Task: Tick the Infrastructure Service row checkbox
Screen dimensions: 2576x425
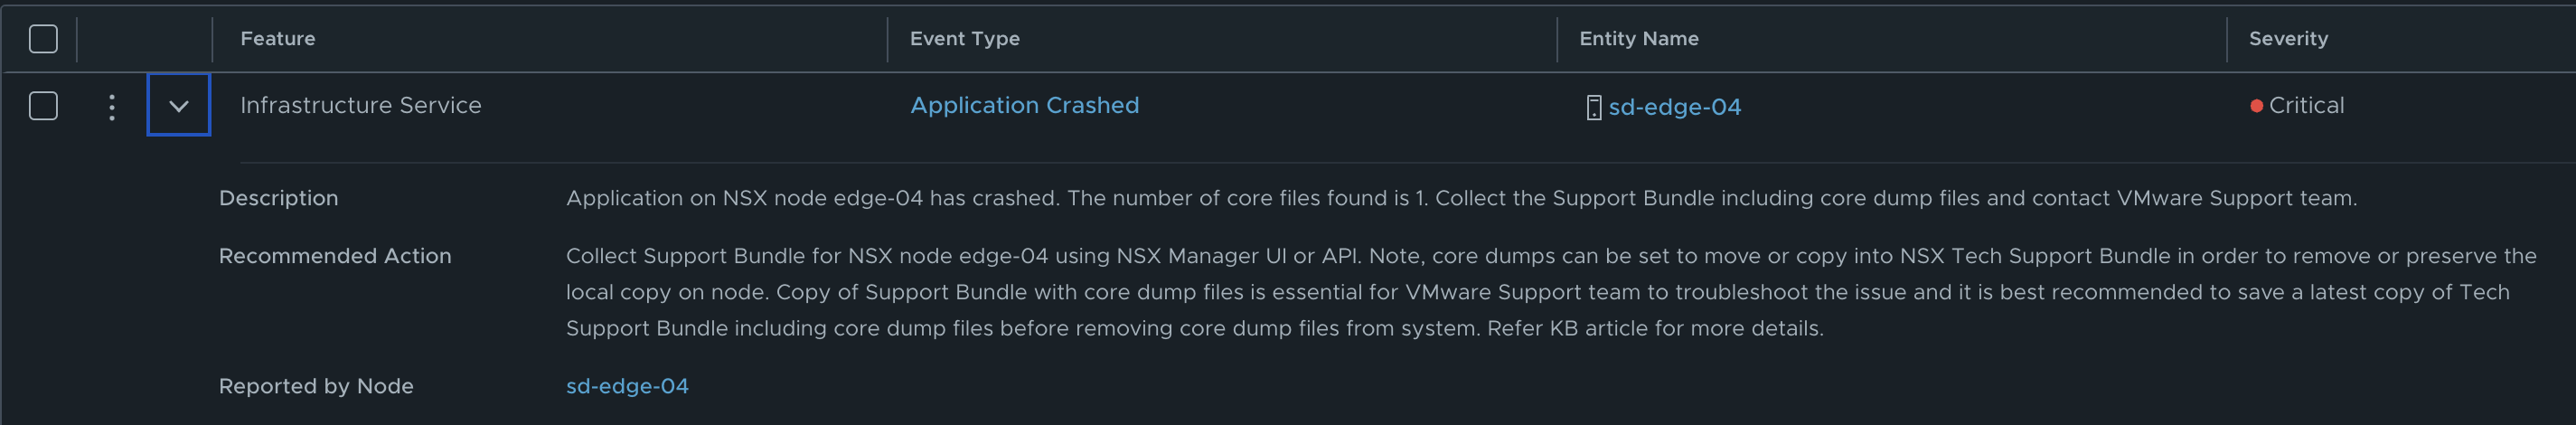Action: [43, 106]
